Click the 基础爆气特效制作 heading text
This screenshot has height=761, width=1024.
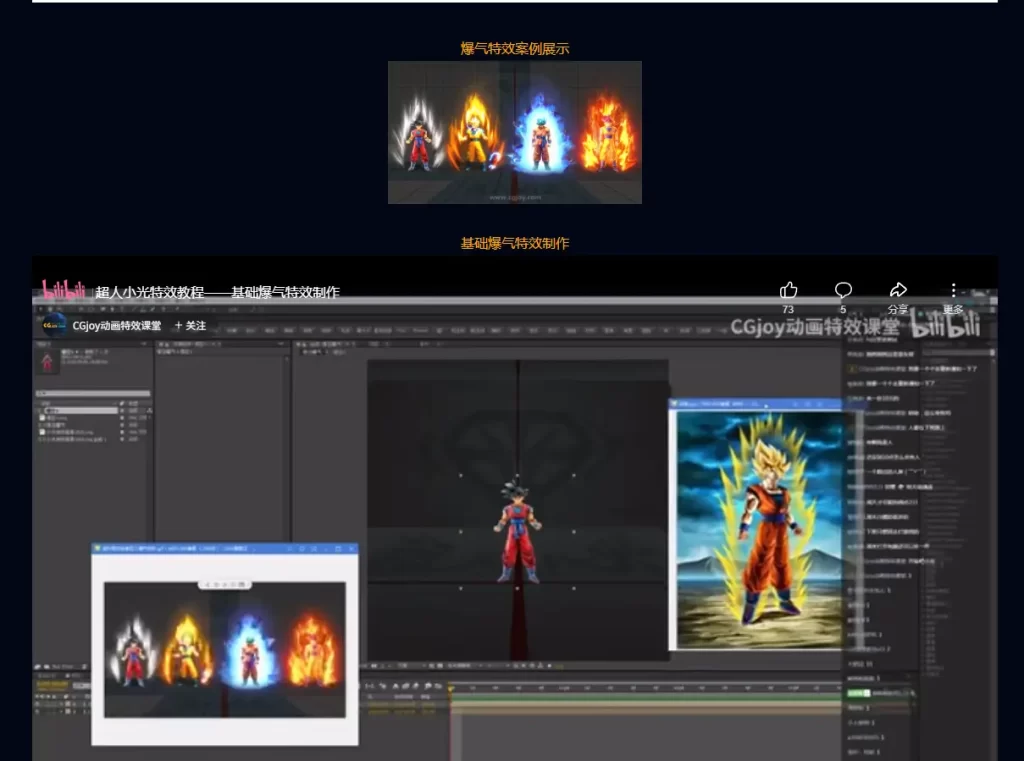tap(514, 243)
